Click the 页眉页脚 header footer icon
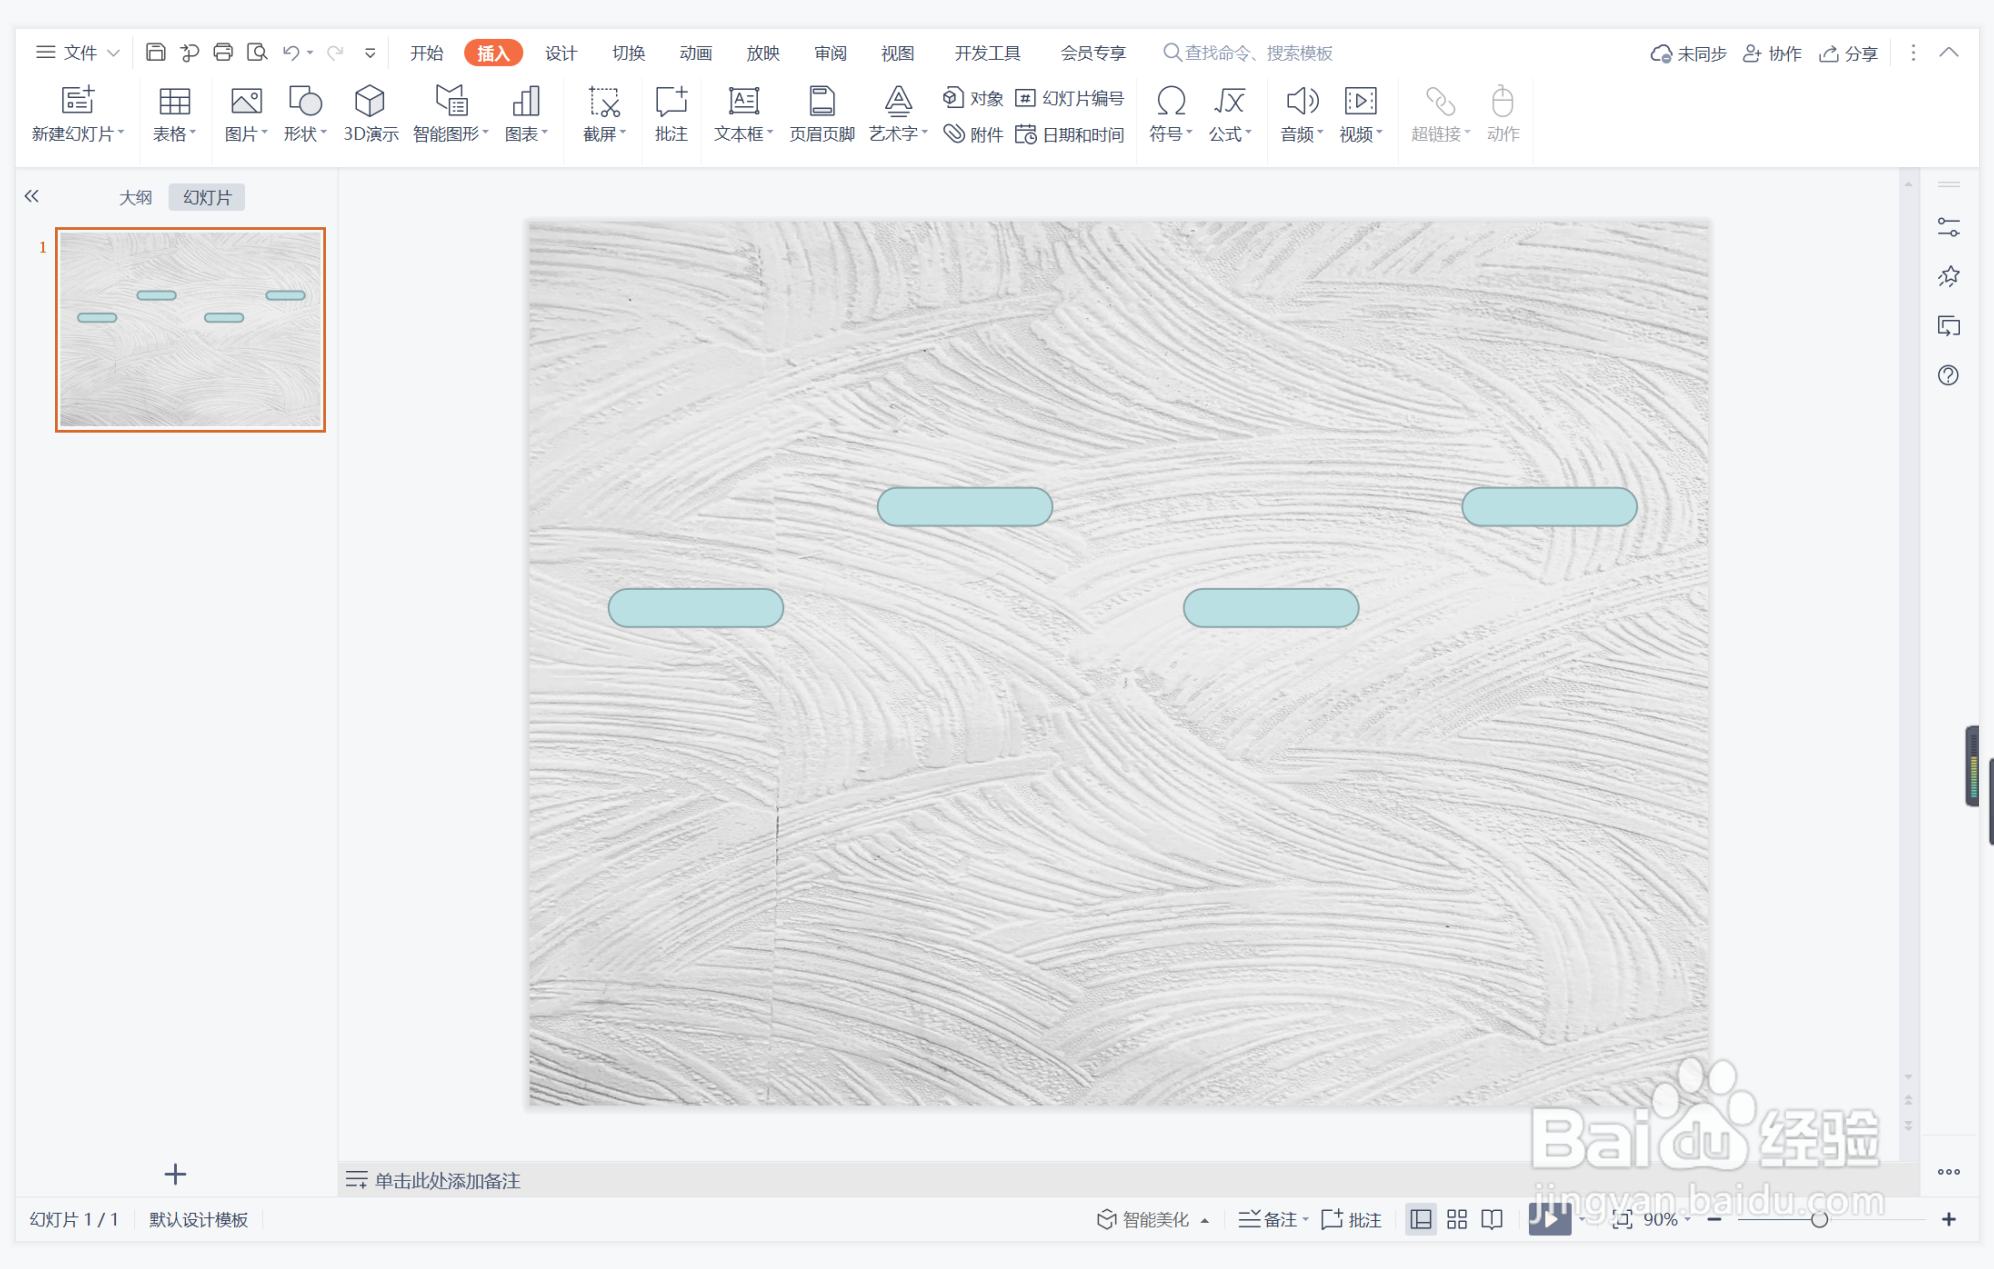Screen dimensions: 1994x1269 (821, 101)
